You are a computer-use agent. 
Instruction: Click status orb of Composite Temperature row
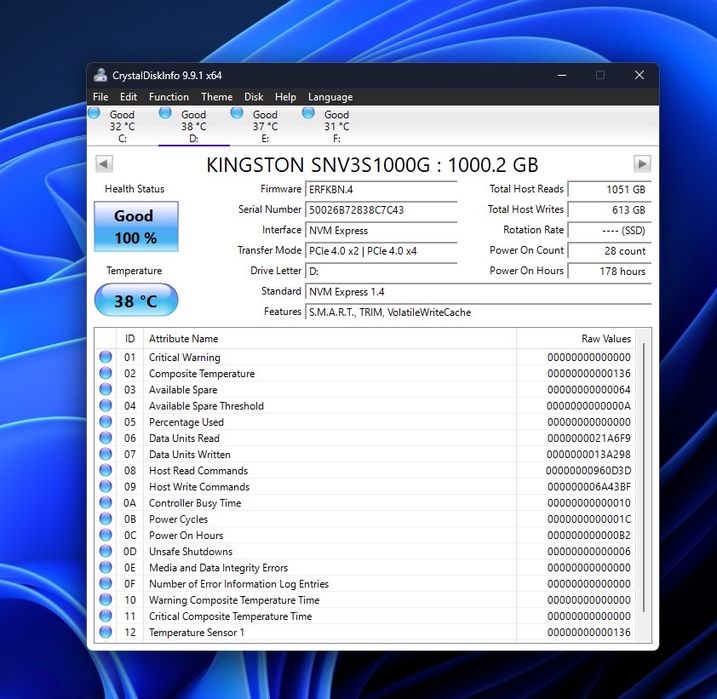(106, 373)
